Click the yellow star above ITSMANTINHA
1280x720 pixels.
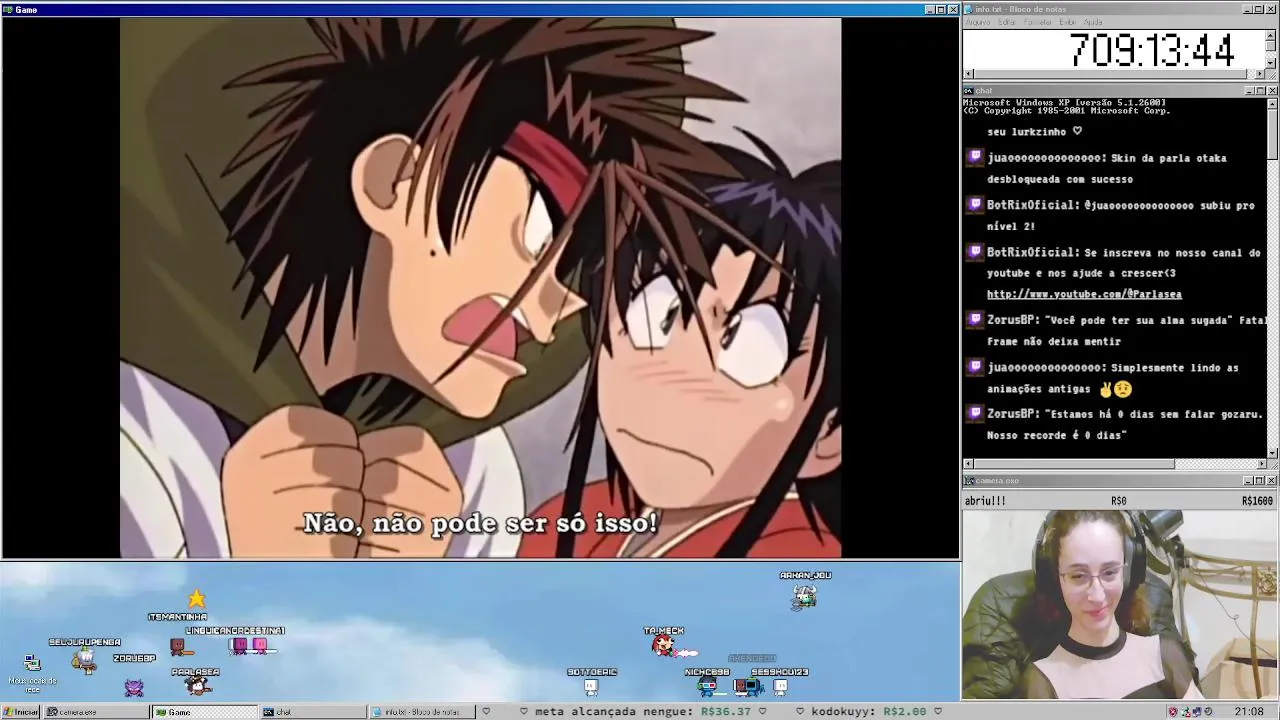click(197, 598)
